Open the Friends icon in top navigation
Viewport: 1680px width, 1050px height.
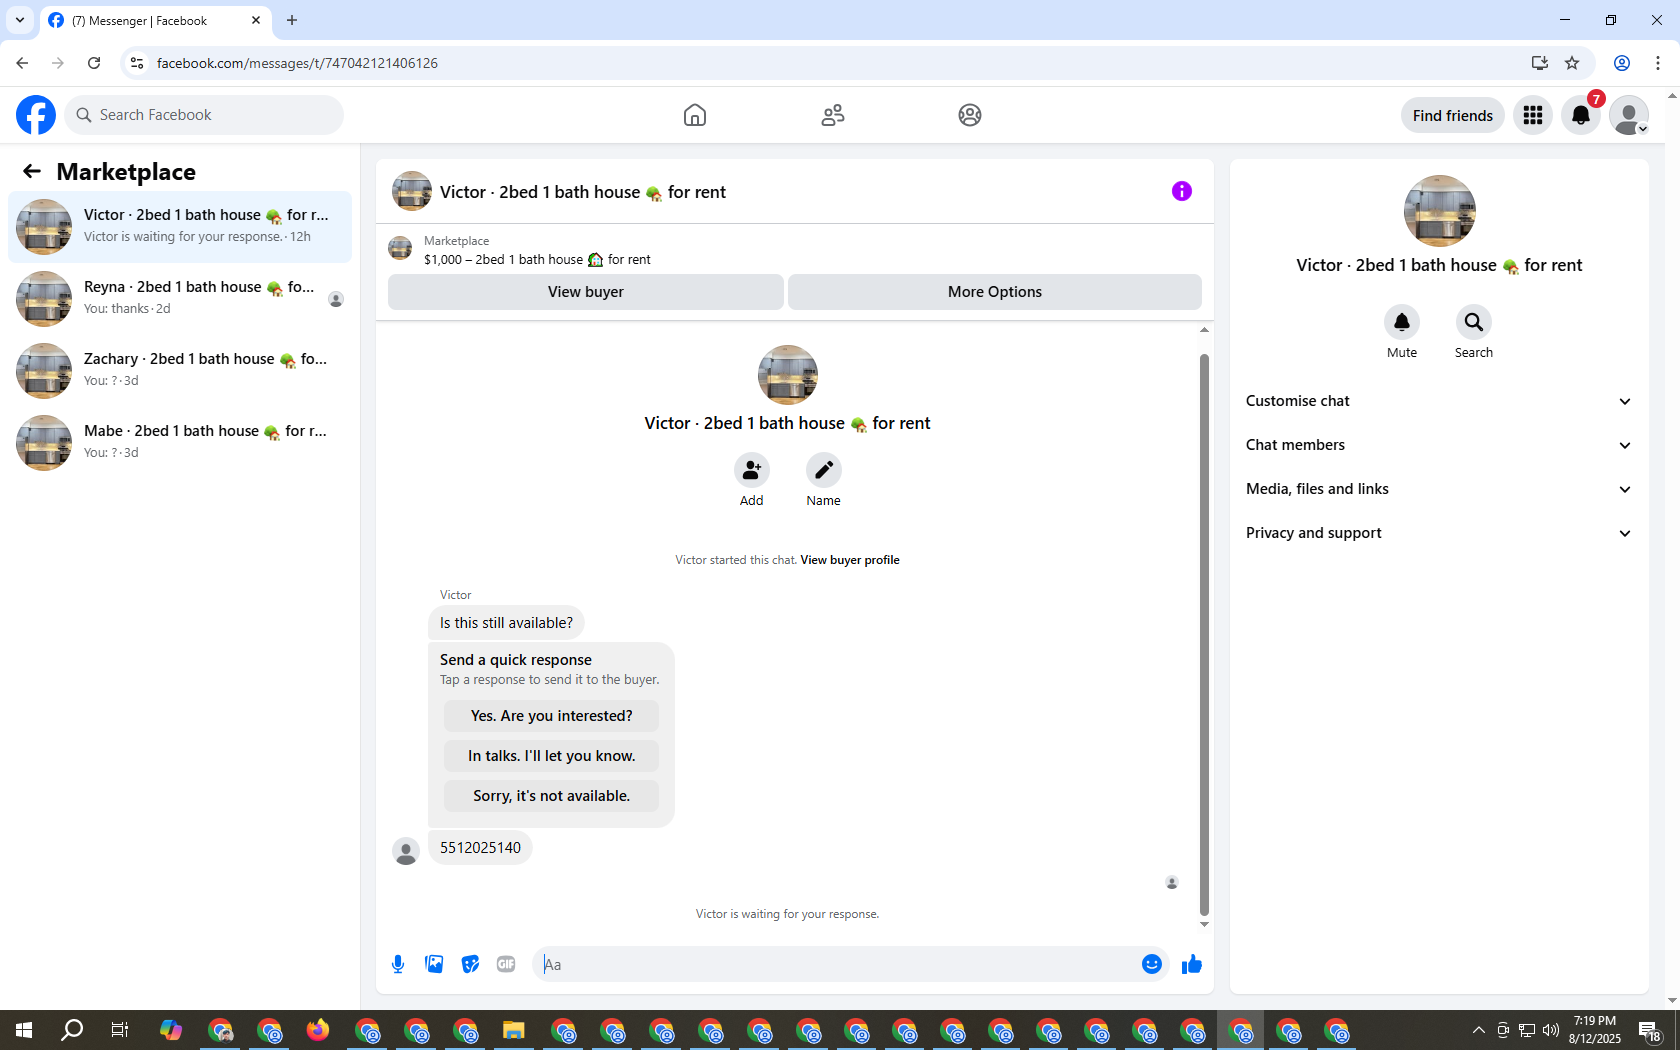tap(833, 115)
